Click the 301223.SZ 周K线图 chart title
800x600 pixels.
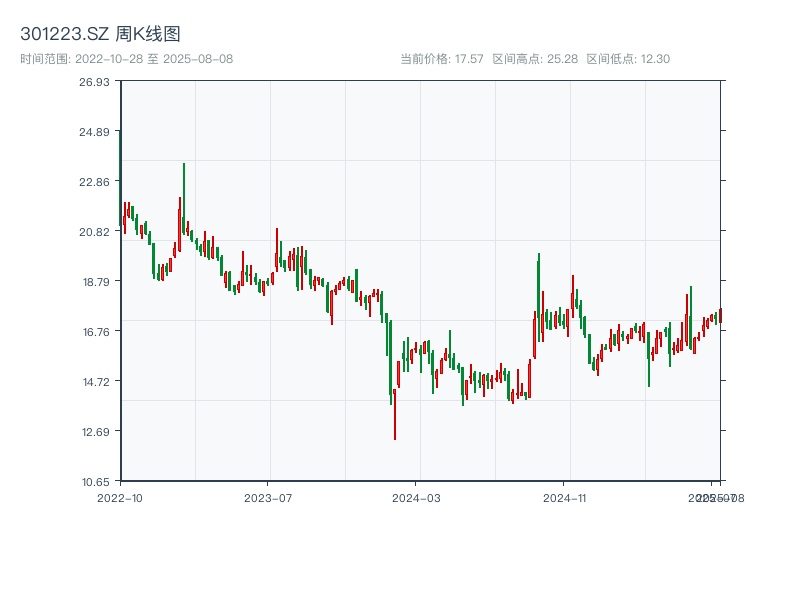[x=100, y=35]
